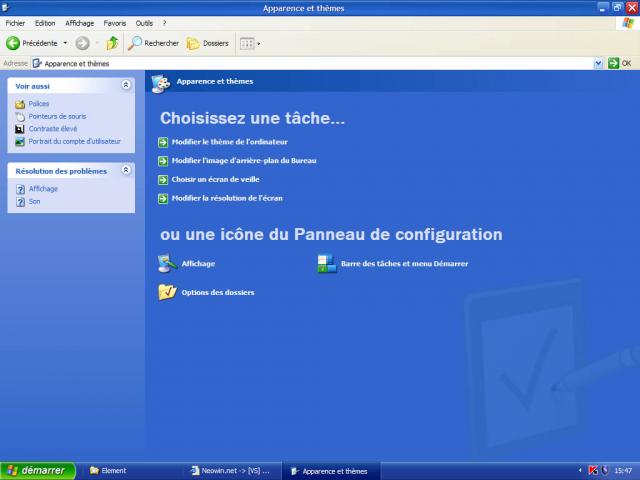Go back with the Précédente button
This screenshot has height=480, width=640.
pos(32,43)
